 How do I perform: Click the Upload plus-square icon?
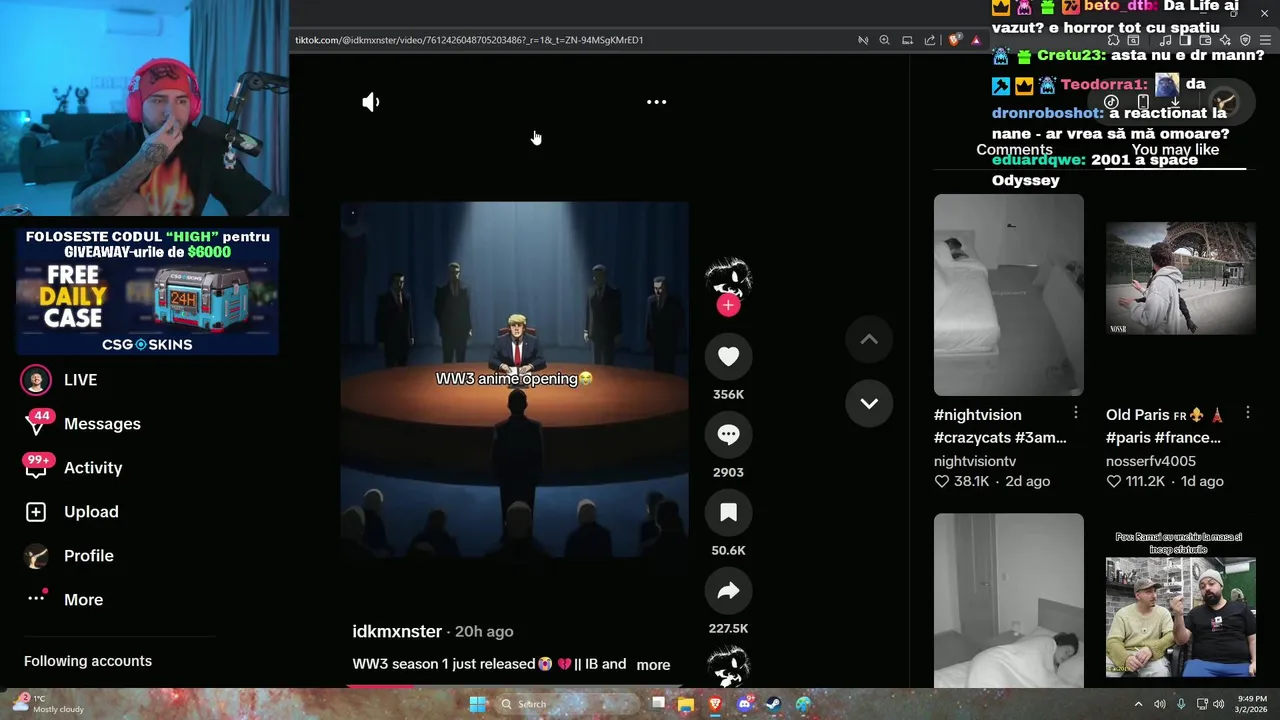[36, 512]
